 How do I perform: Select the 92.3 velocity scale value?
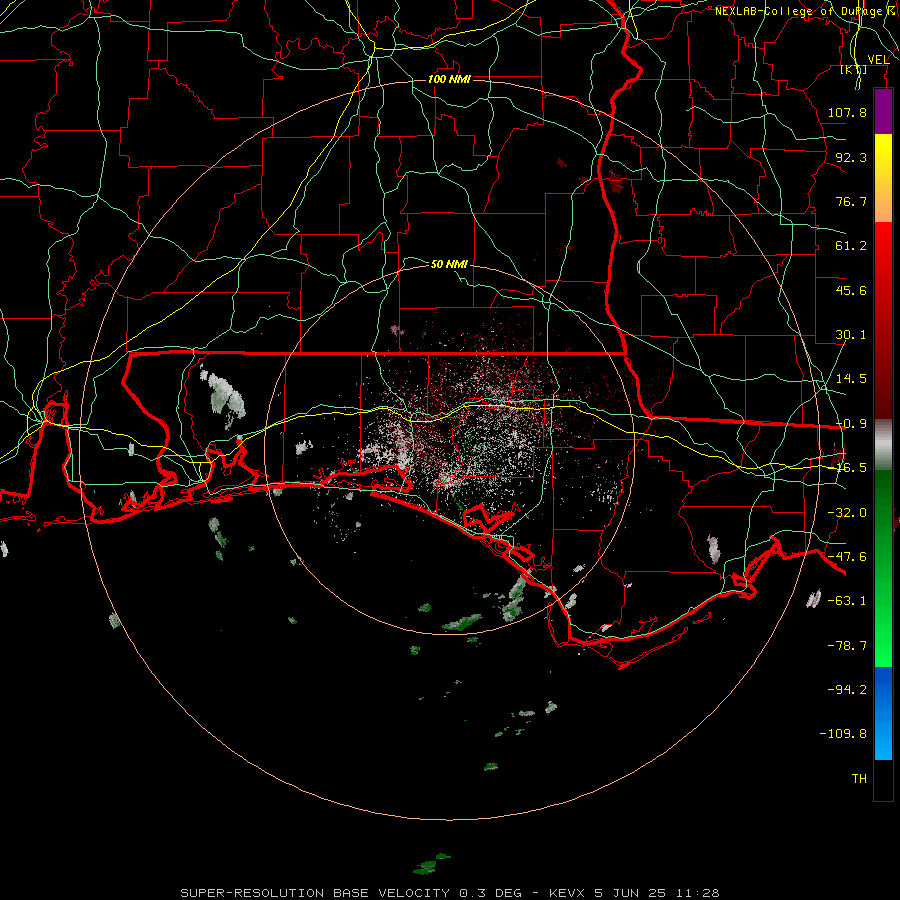851,157
